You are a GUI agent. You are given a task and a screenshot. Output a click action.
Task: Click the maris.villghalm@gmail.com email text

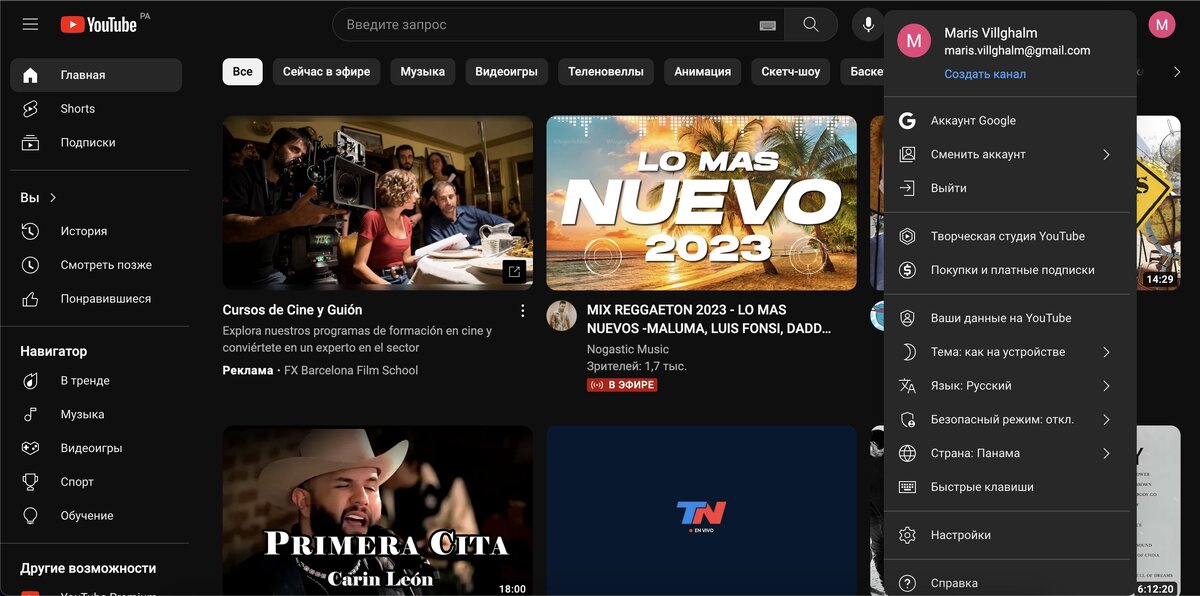pyautogui.click(x=1017, y=51)
